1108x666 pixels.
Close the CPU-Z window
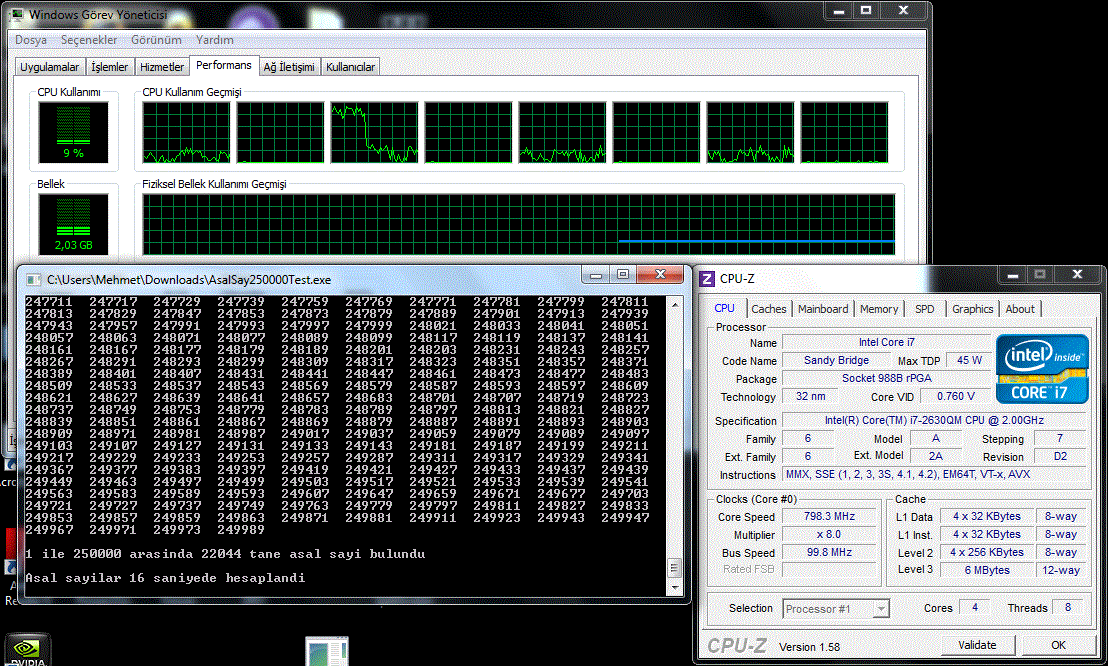pos(1077,274)
